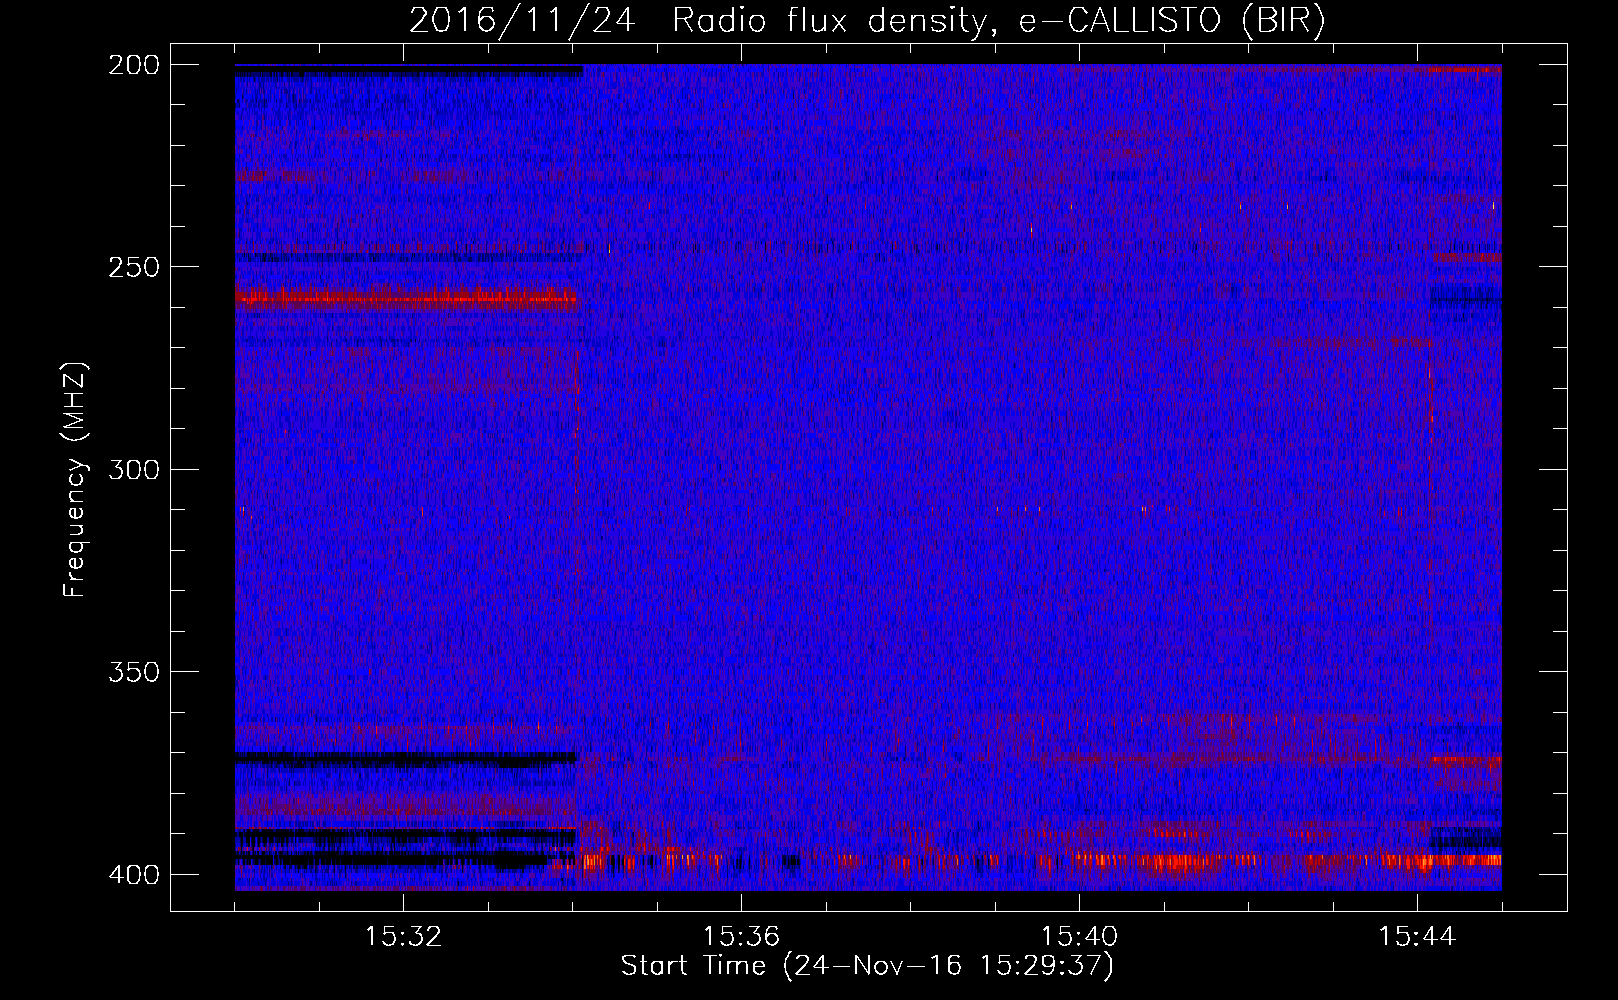Click the 400 frequency tick label

(x=133, y=874)
